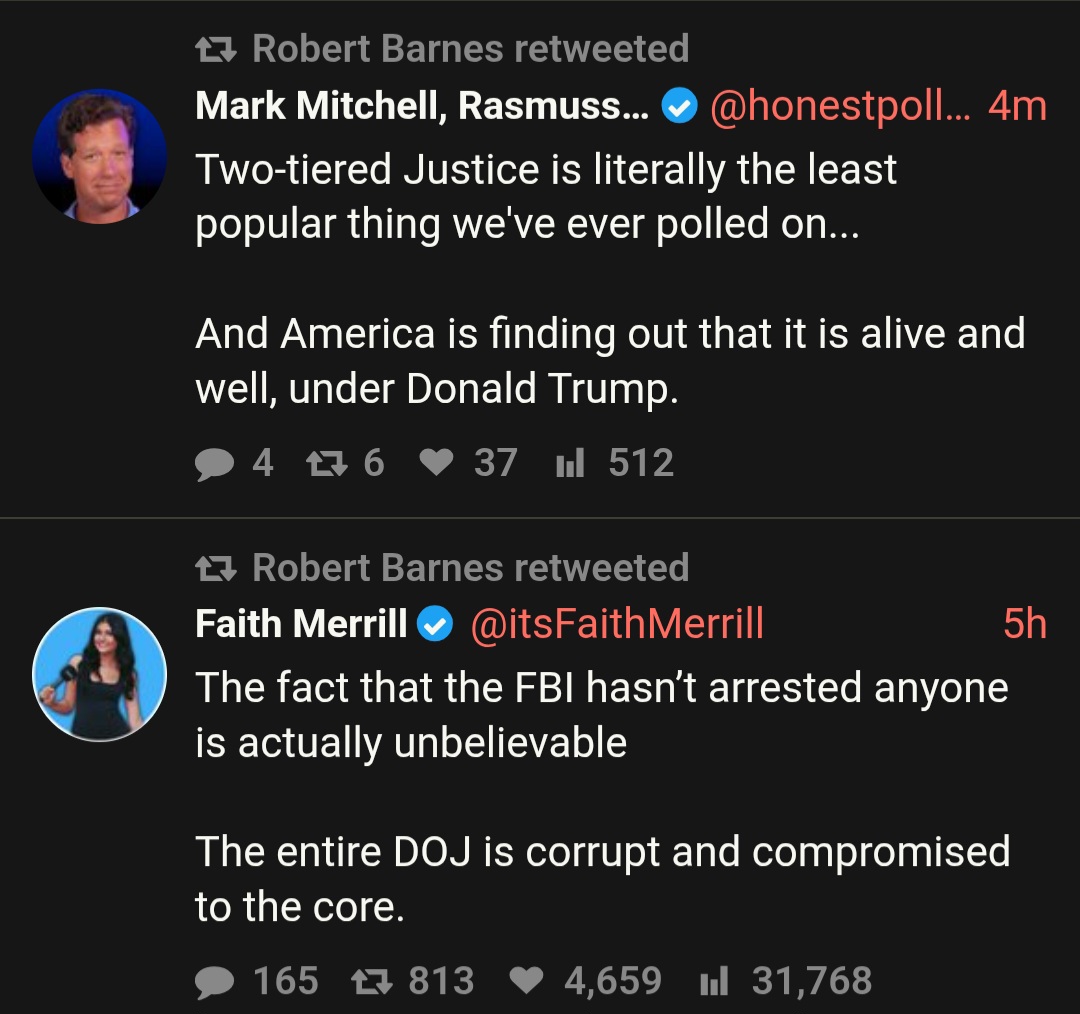The height and width of the screenshot is (1014, 1080).
Task: Click Robert Barnes retweeted label above Faith Merrill
Action: point(470,567)
